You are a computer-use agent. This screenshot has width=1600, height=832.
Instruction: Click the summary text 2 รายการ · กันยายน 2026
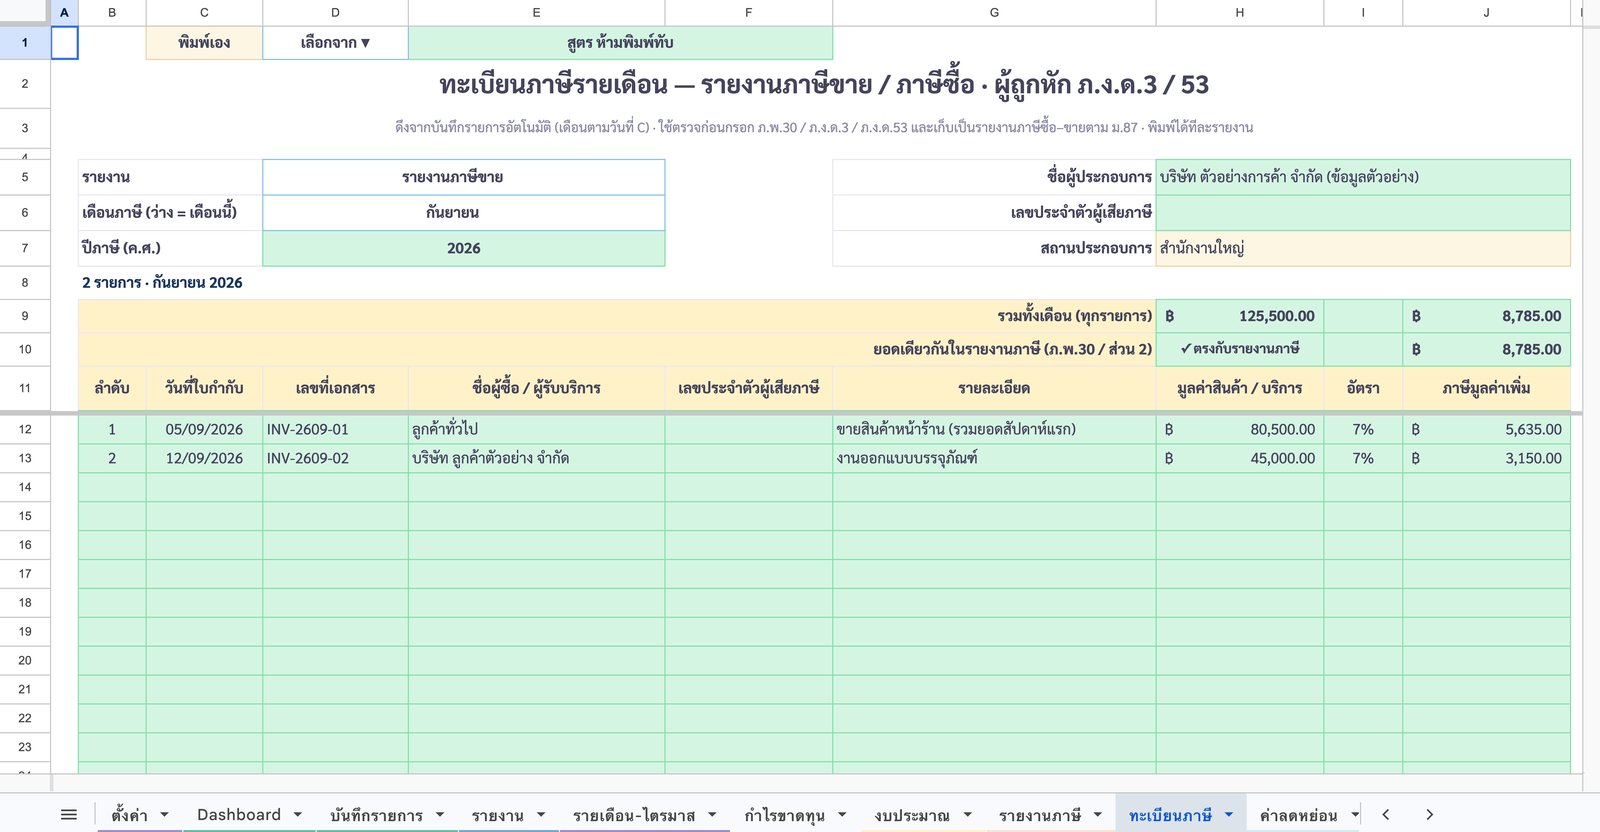point(162,283)
